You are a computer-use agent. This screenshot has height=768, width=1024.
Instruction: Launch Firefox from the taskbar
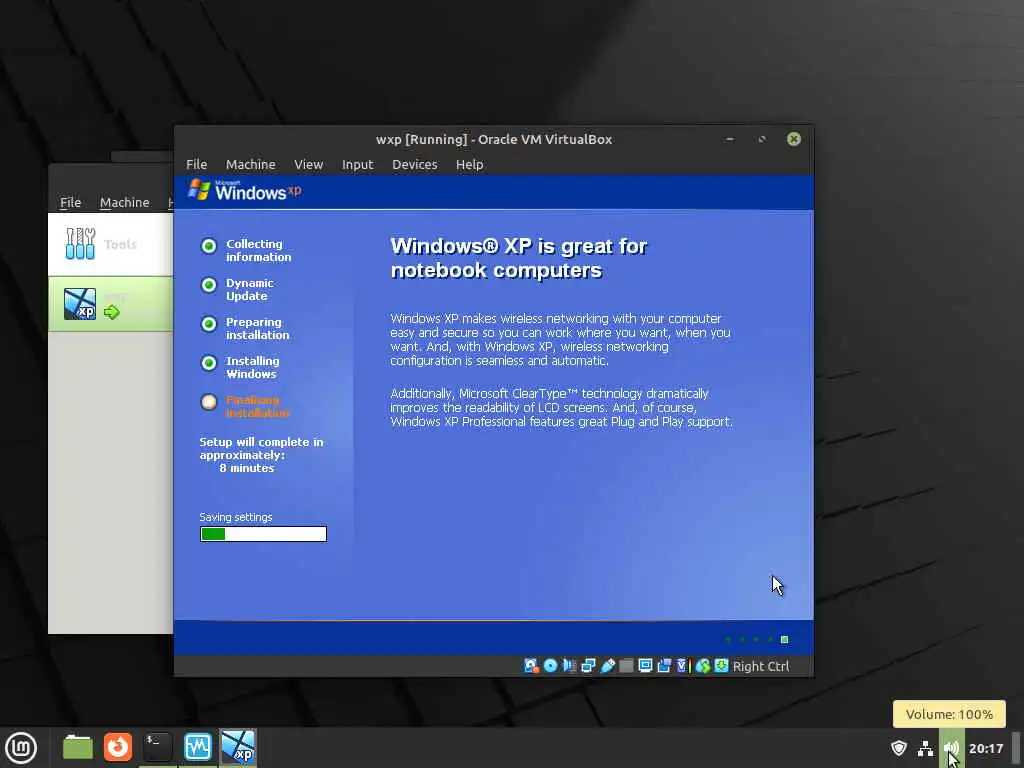118,747
